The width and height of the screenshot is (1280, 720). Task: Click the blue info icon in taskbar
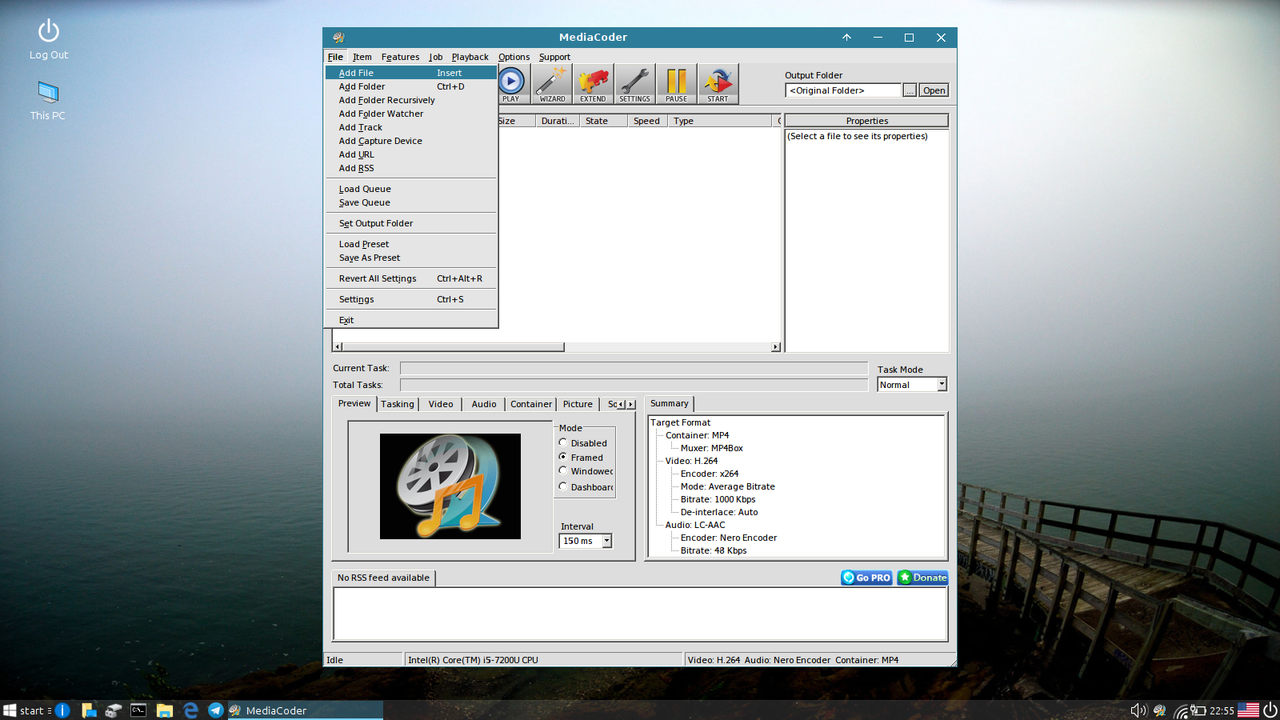click(62, 711)
